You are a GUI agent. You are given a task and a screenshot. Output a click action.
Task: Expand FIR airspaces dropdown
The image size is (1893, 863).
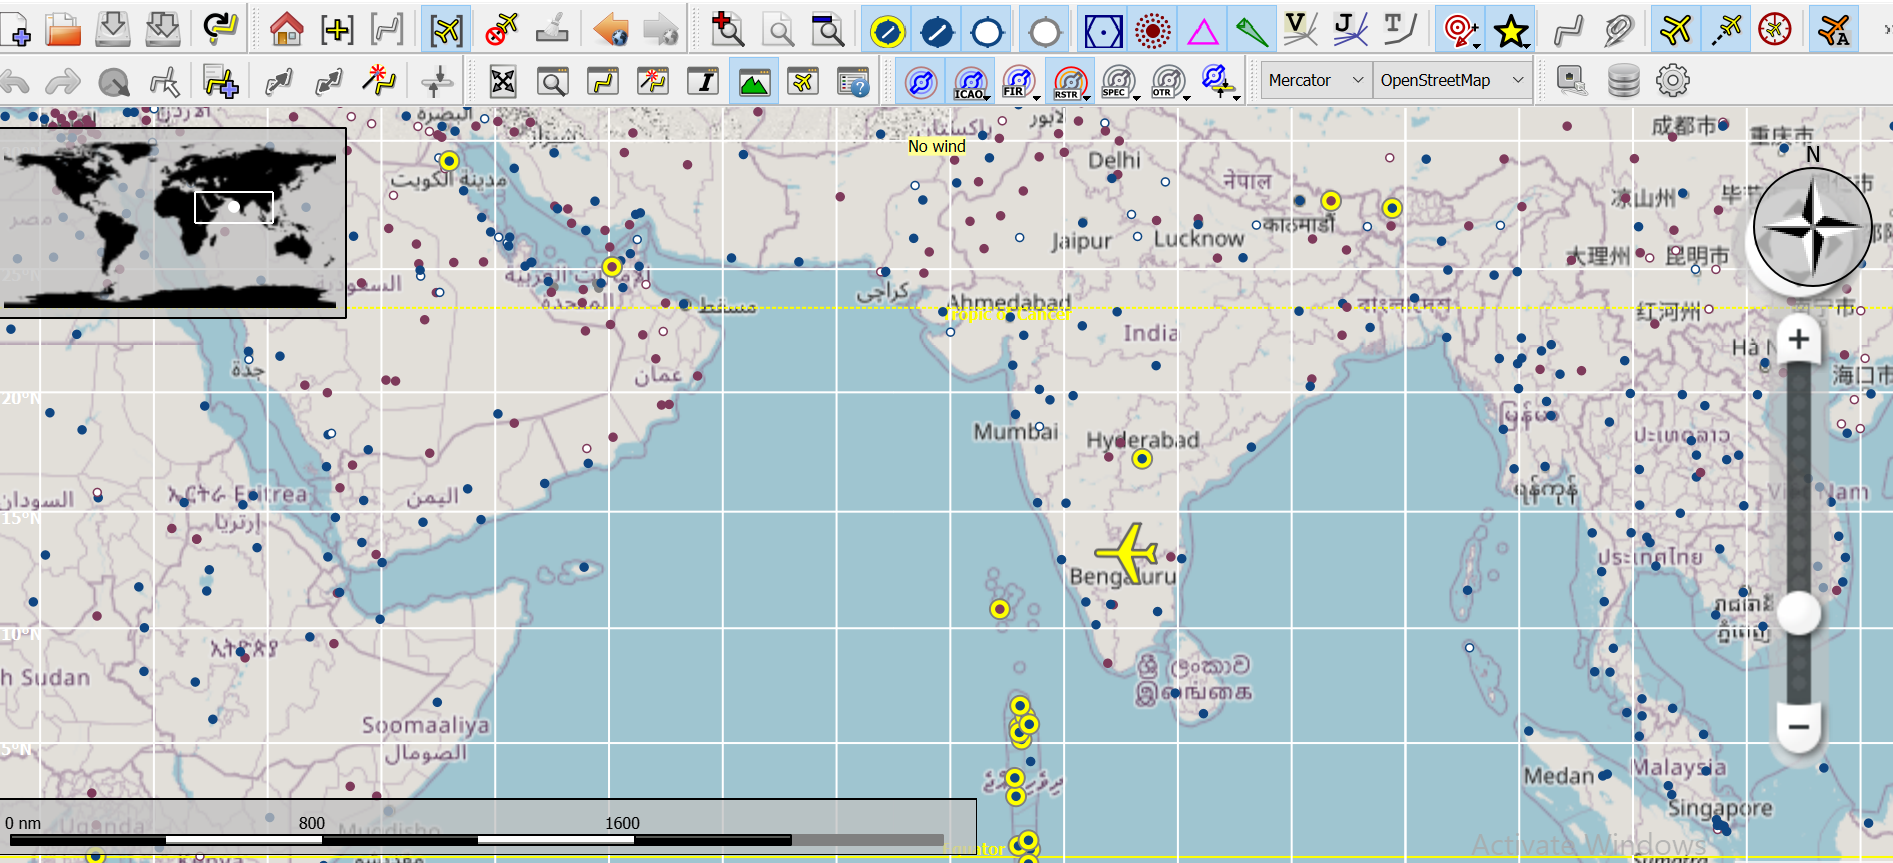point(1037,97)
